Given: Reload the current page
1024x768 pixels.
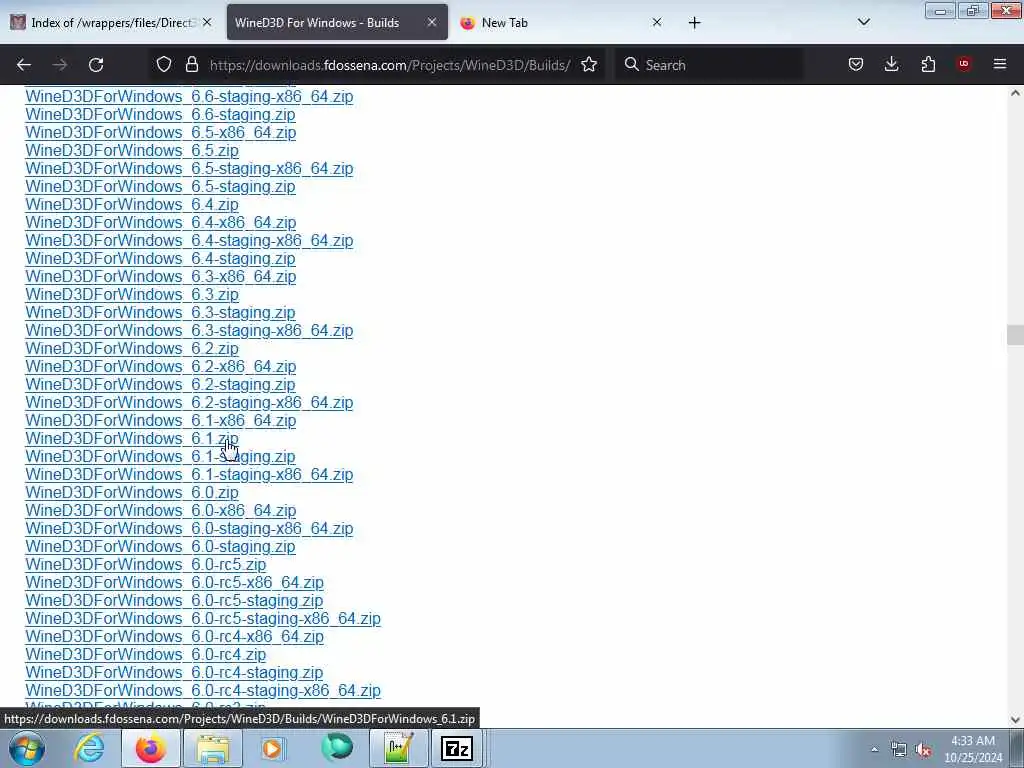Looking at the screenshot, I should click(96, 65).
